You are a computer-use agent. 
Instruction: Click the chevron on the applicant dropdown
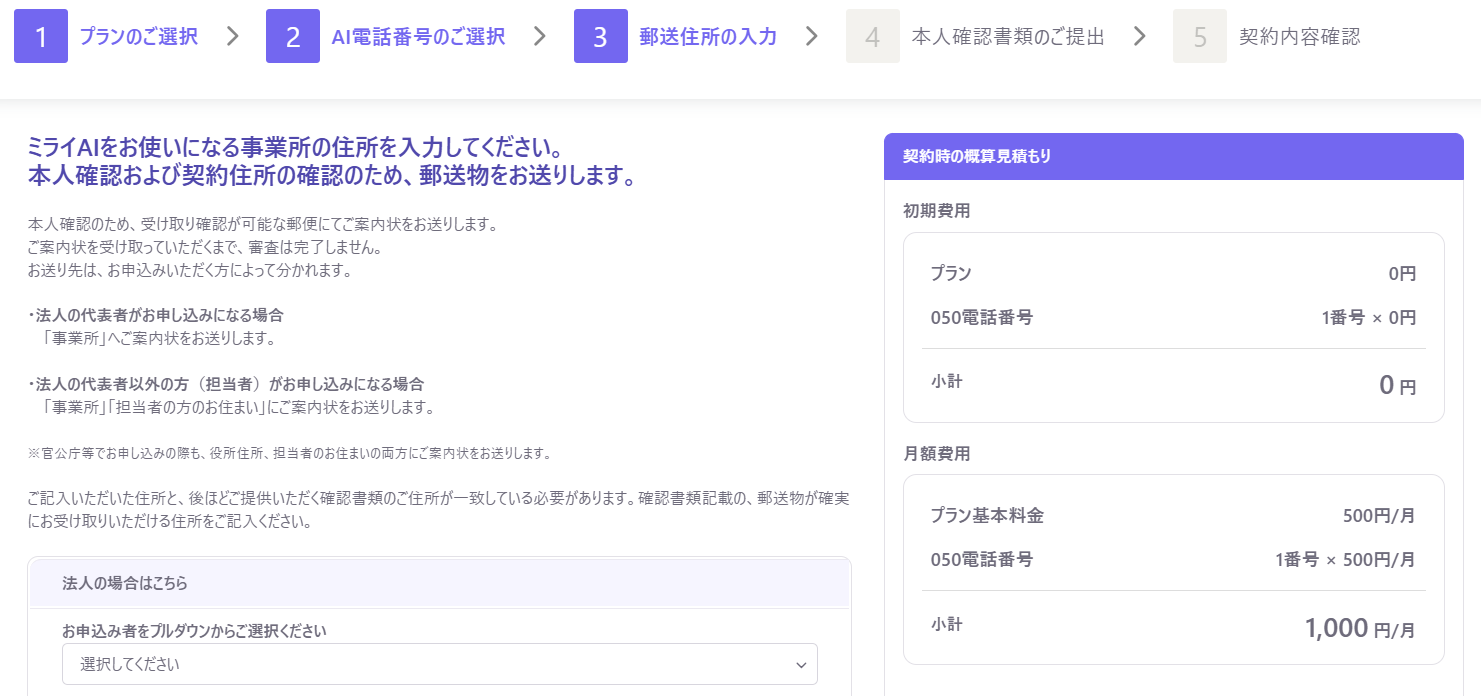(x=799, y=664)
